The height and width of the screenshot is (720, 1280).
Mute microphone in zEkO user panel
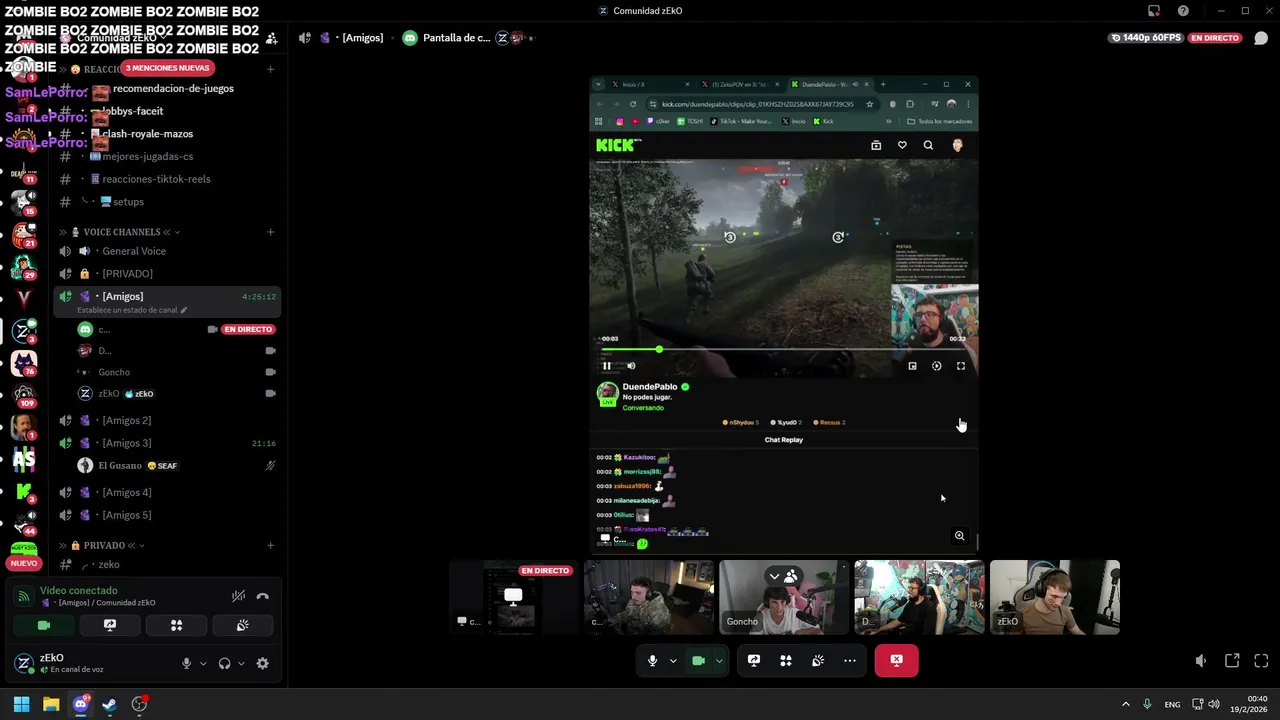pyautogui.click(x=186, y=663)
